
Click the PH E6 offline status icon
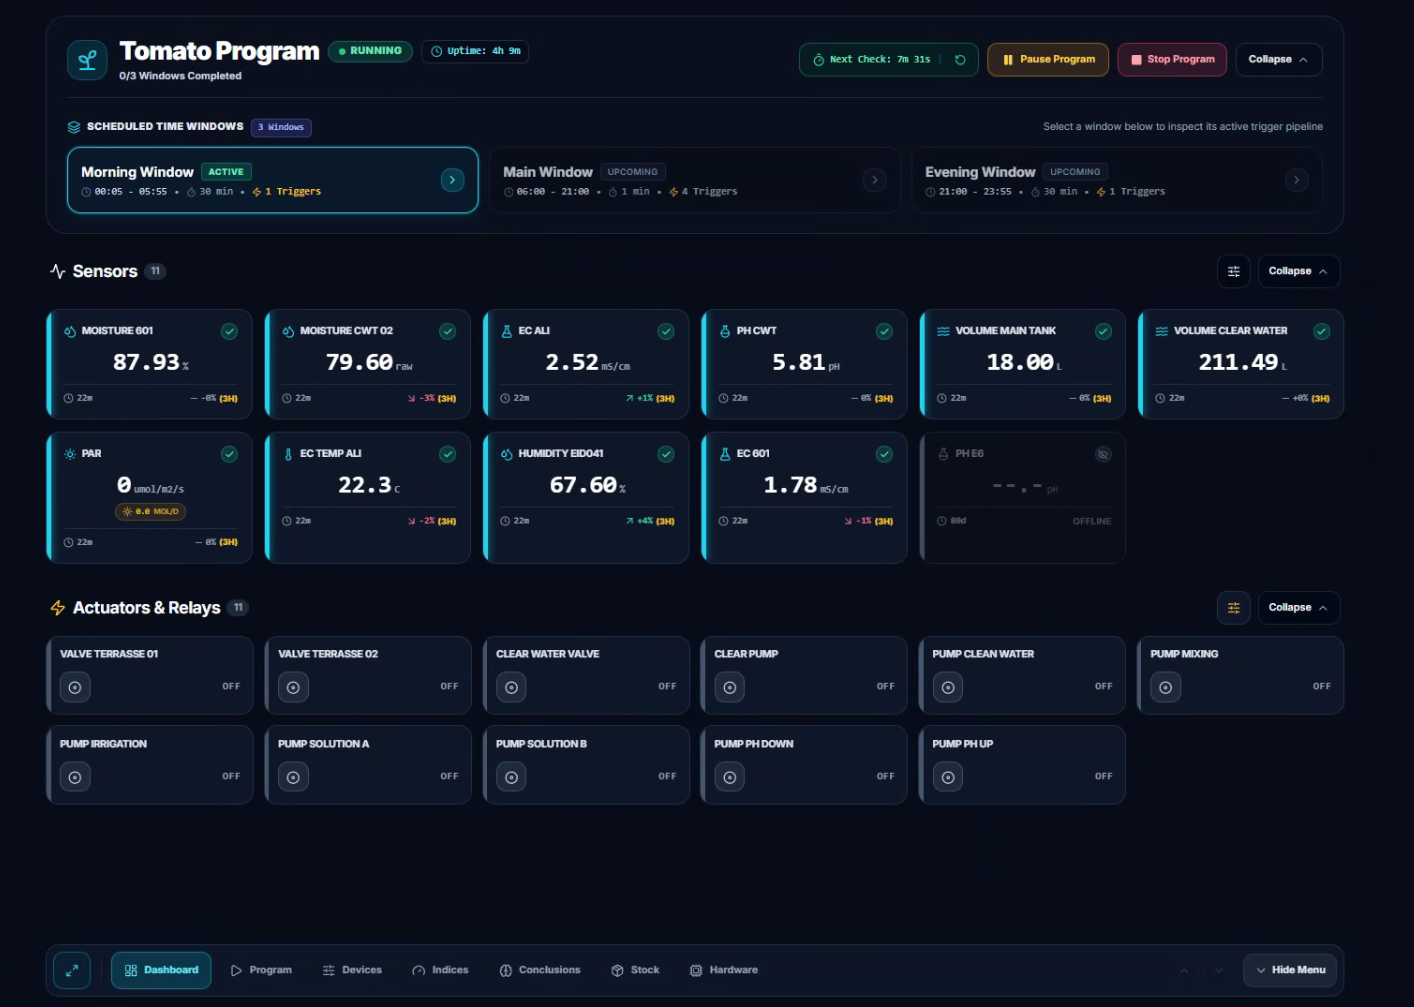pyautogui.click(x=1103, y=454)
